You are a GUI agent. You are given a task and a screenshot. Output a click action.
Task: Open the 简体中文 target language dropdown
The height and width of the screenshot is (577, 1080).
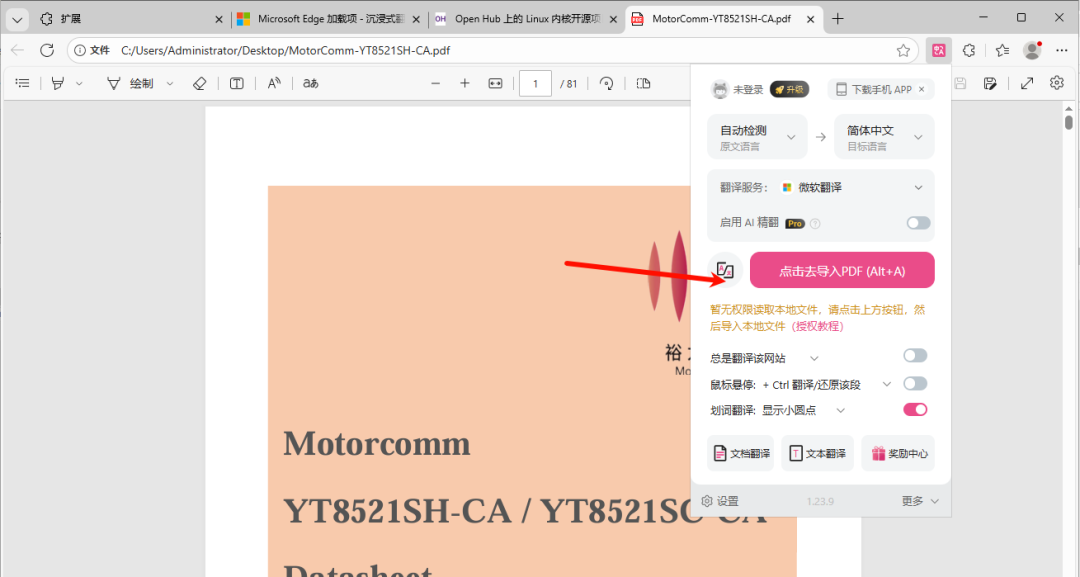click(884, 136)
